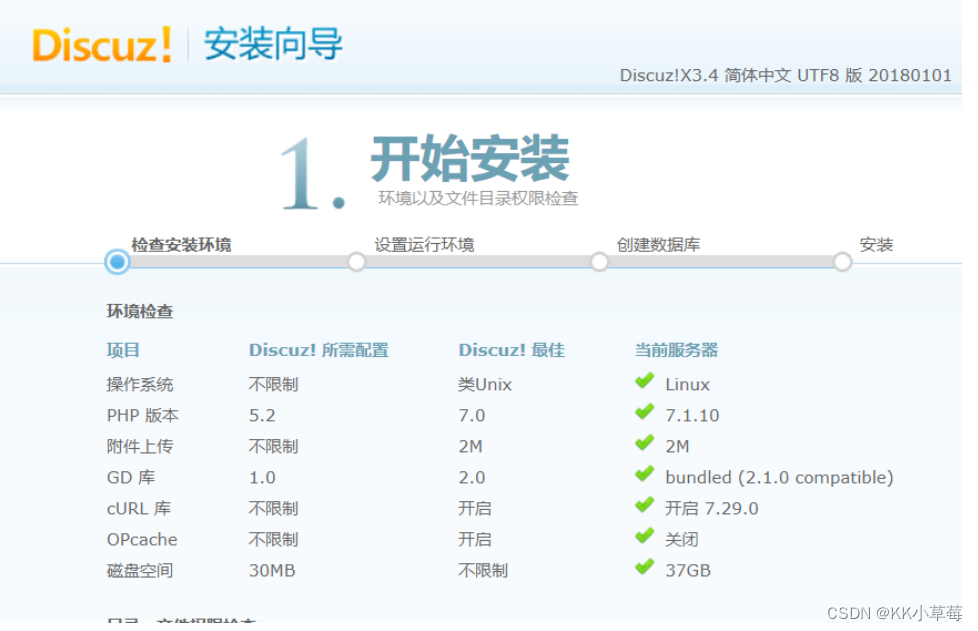Click the 设置运行环境 step label
This screenshot has height=631, width=978.
pyautogui.click(x=425, y=245)
